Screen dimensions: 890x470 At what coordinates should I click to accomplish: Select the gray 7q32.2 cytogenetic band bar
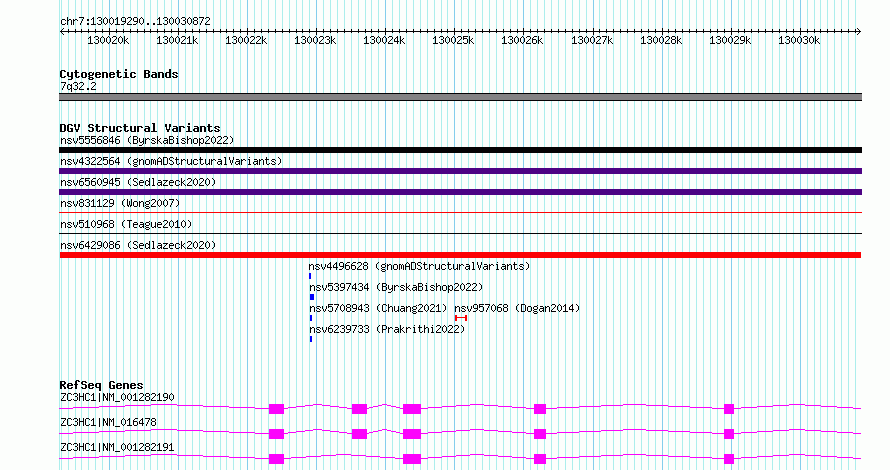pos(460,97)
